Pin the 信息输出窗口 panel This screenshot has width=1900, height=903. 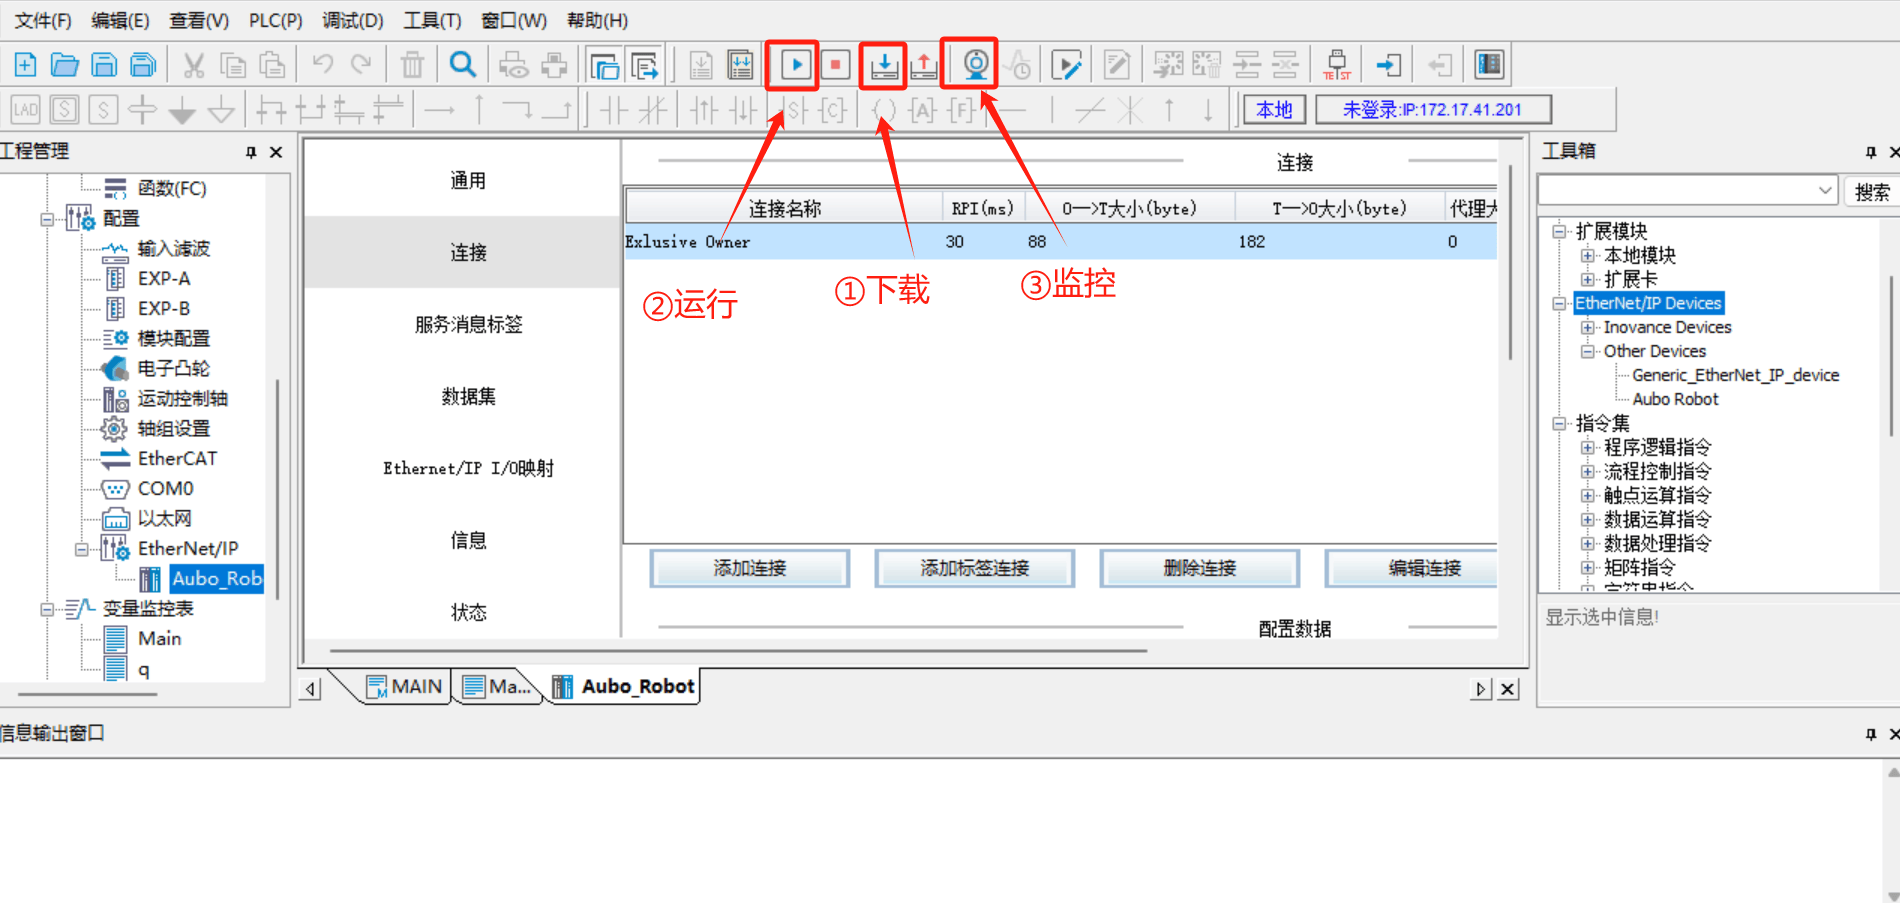[x=1871, y=734]
